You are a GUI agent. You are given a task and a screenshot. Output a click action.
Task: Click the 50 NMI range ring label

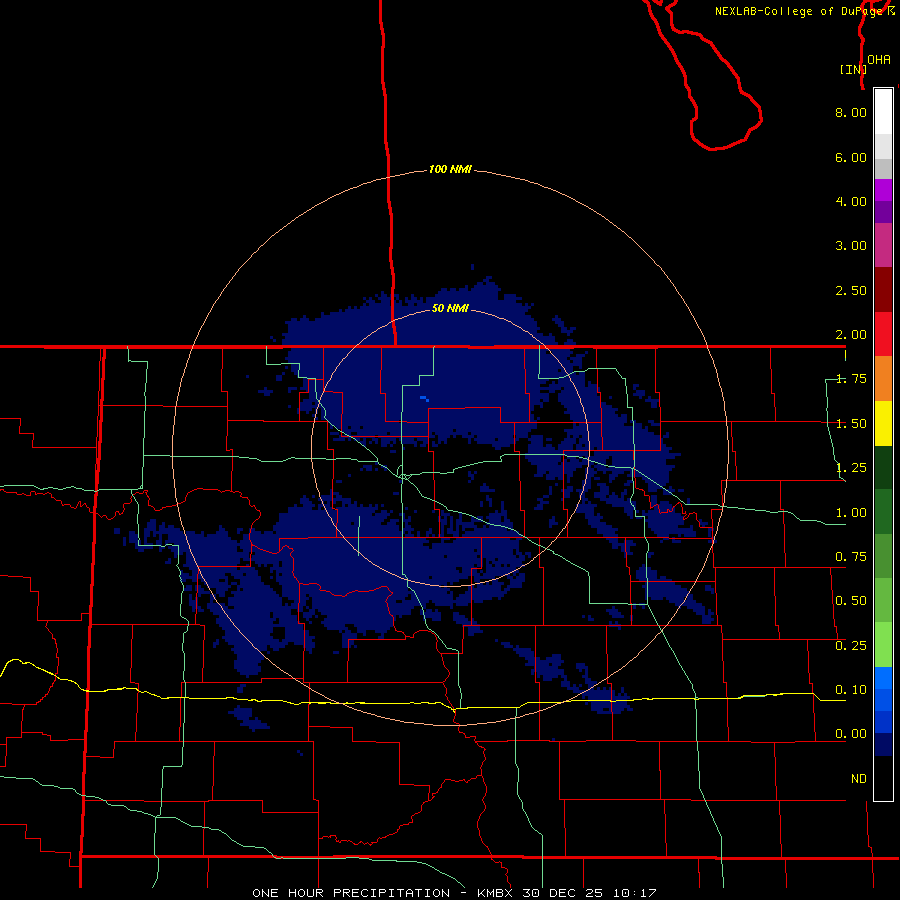(450, 308)
